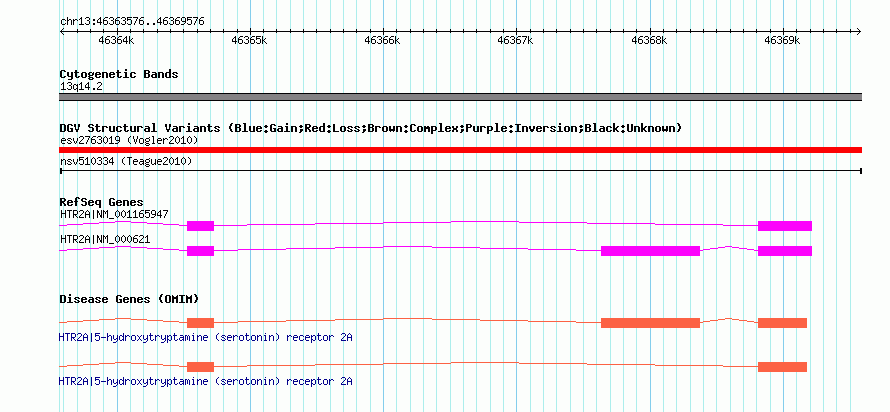Open the nsv510334 (Teague2010) variant label
Image resolution: width=890 pixels, height=412 pixels.
tap(126, 162)
